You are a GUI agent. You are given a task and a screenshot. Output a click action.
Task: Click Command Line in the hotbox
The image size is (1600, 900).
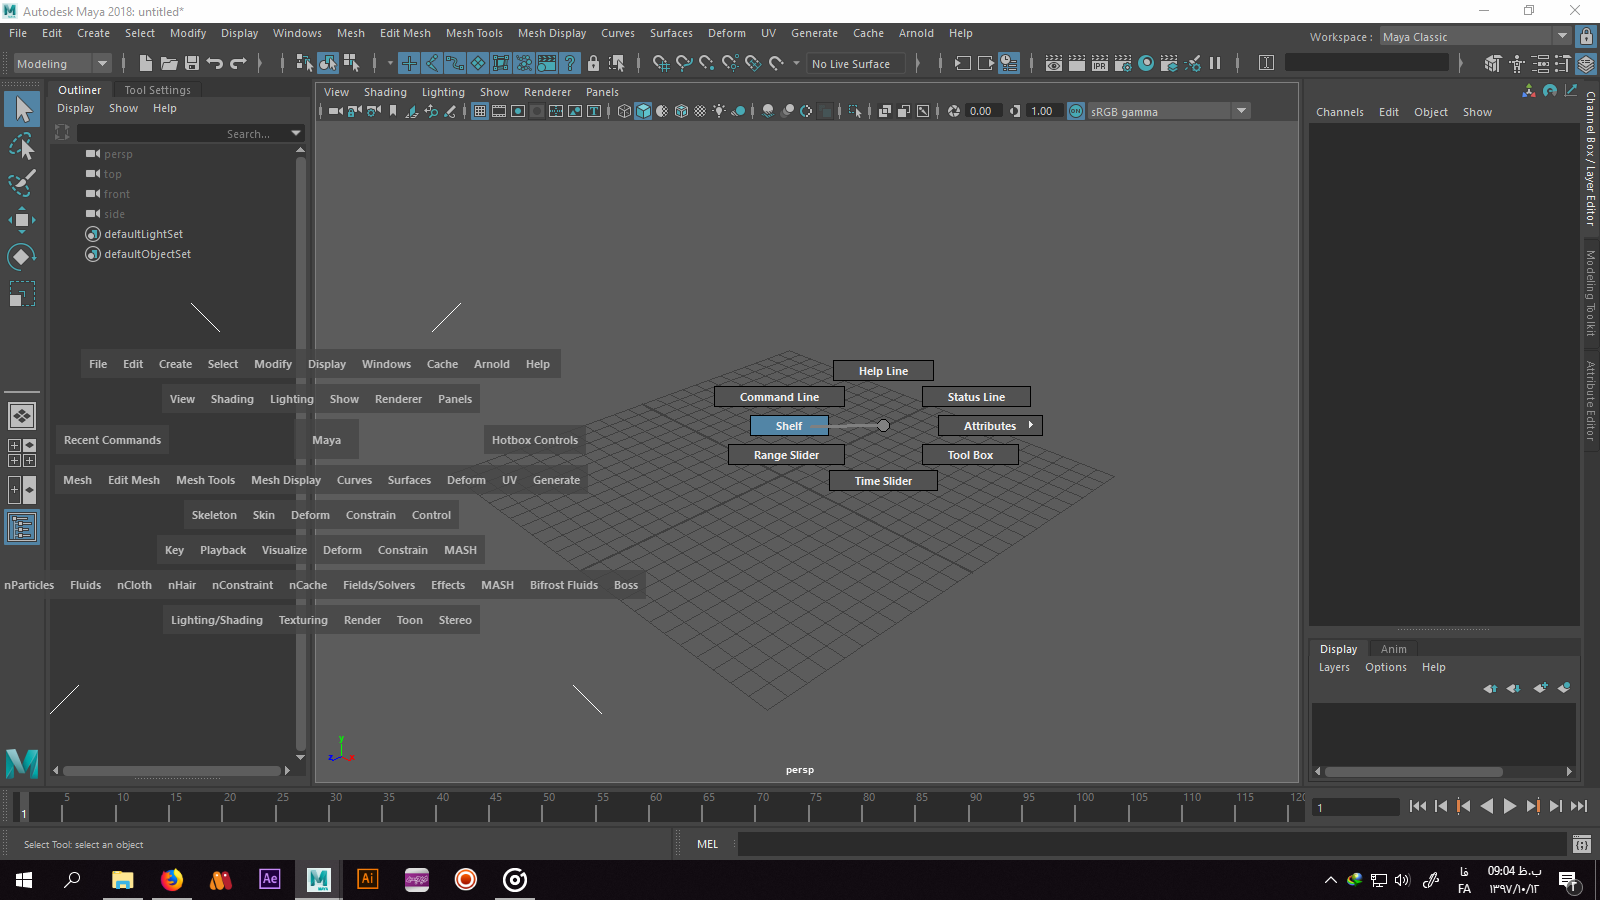779,397
